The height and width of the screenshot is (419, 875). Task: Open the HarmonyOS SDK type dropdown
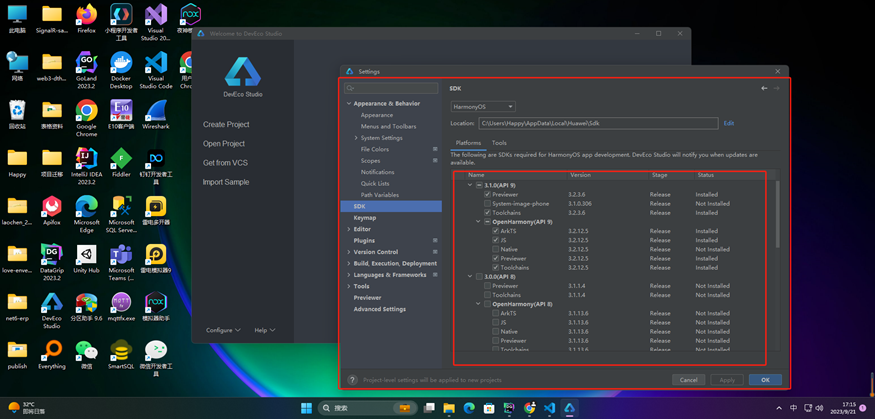(x=483, y=107)
